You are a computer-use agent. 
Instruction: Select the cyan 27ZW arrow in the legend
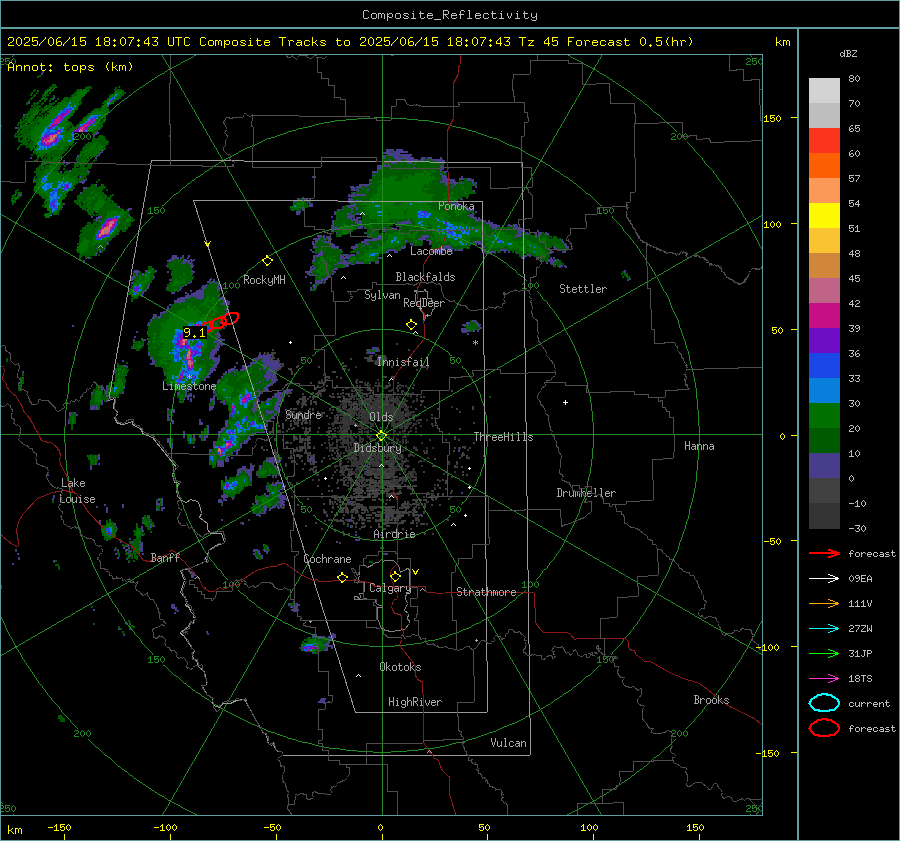(x=824, y=629)
